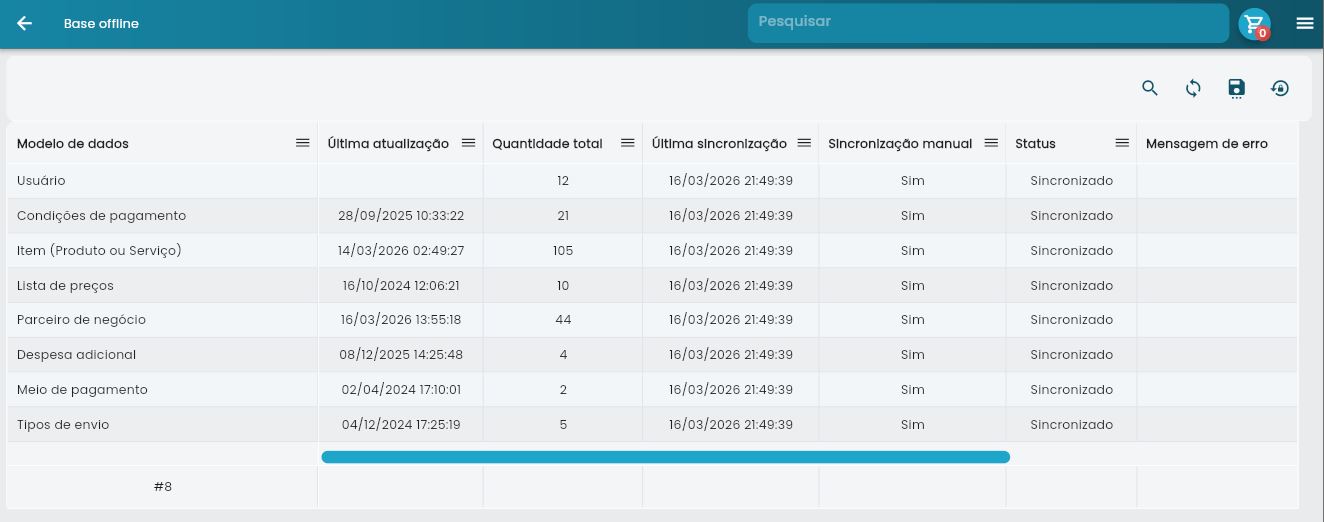Open the hamburger main menu
1324x522 pixels.
pos(1304,23)
